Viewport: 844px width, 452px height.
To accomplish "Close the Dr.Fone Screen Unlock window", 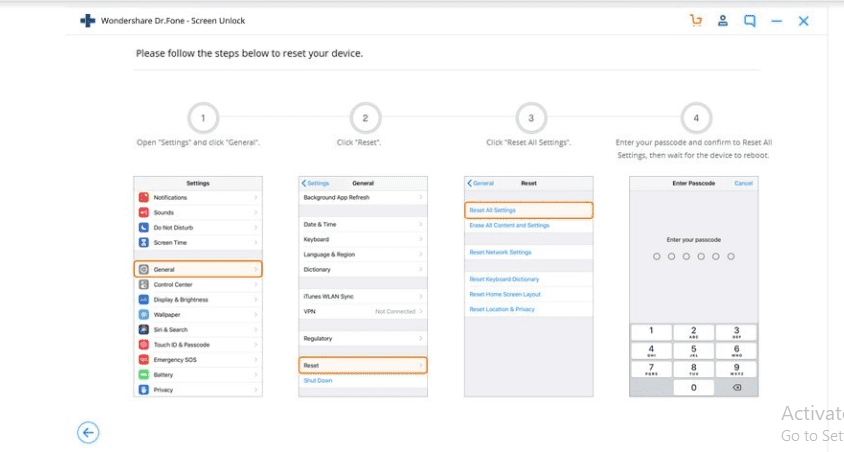I will coord(803,20).
